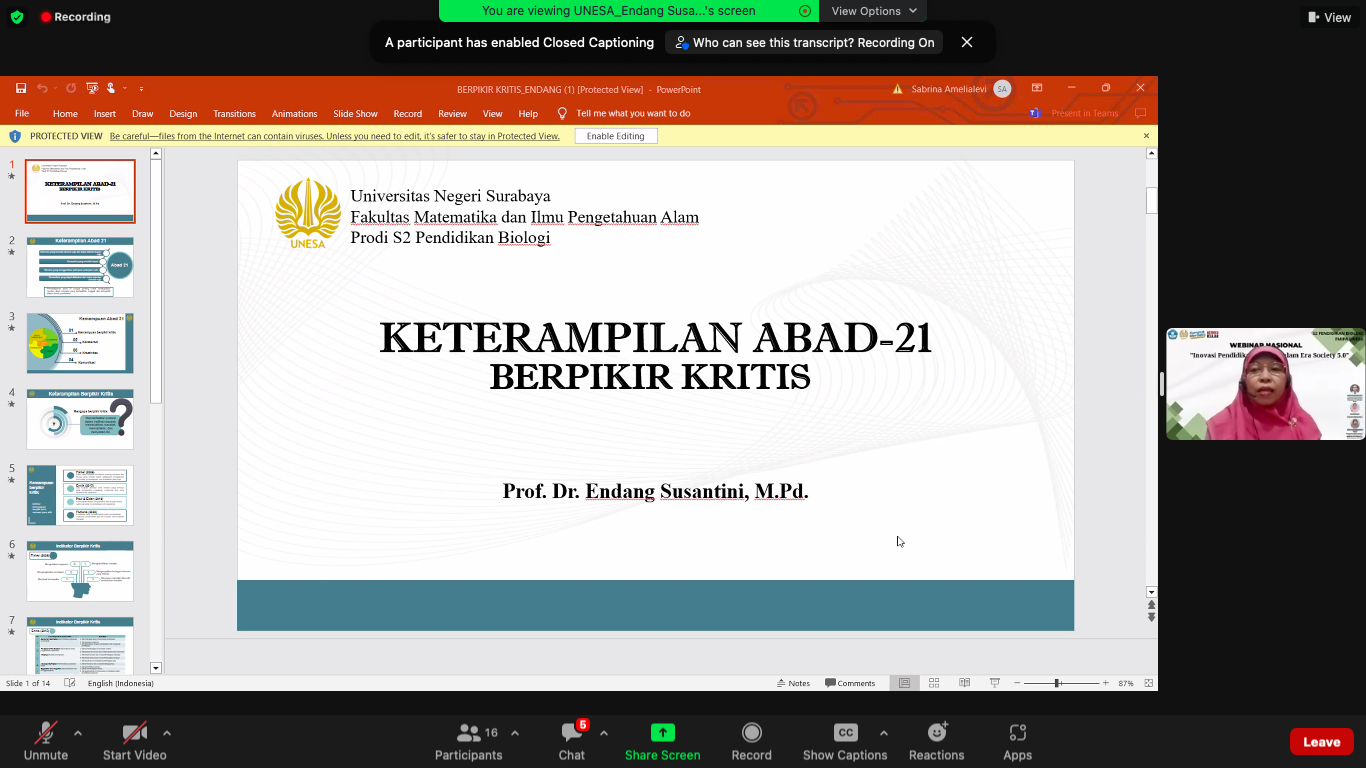Image resolution: width=1366 pixels, height=768 pixels.
Task: Expand video options arrow beside Start Video
Action: [x=167, y=733]
